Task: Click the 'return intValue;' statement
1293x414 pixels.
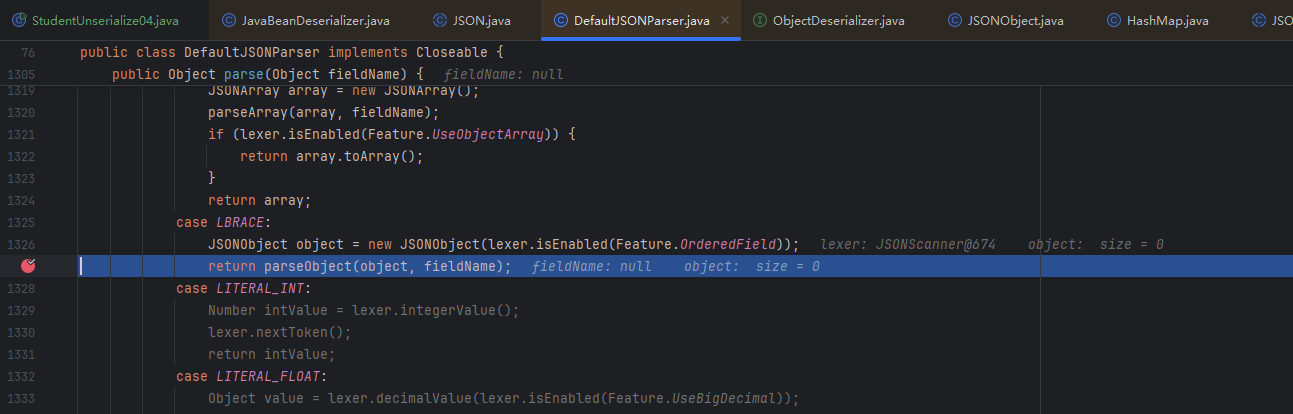Action: click(x=272, y=354)
